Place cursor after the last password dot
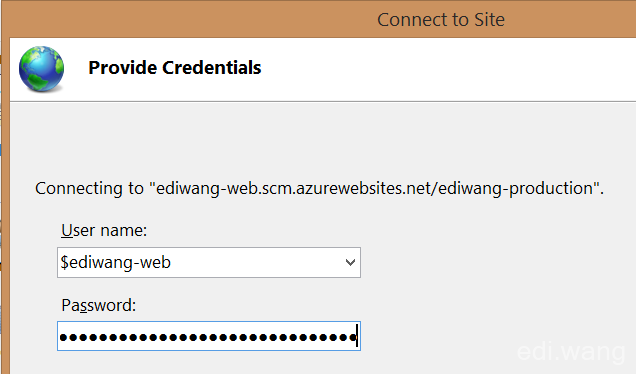Viewport: 636px width, 374px height. point(357,336)
